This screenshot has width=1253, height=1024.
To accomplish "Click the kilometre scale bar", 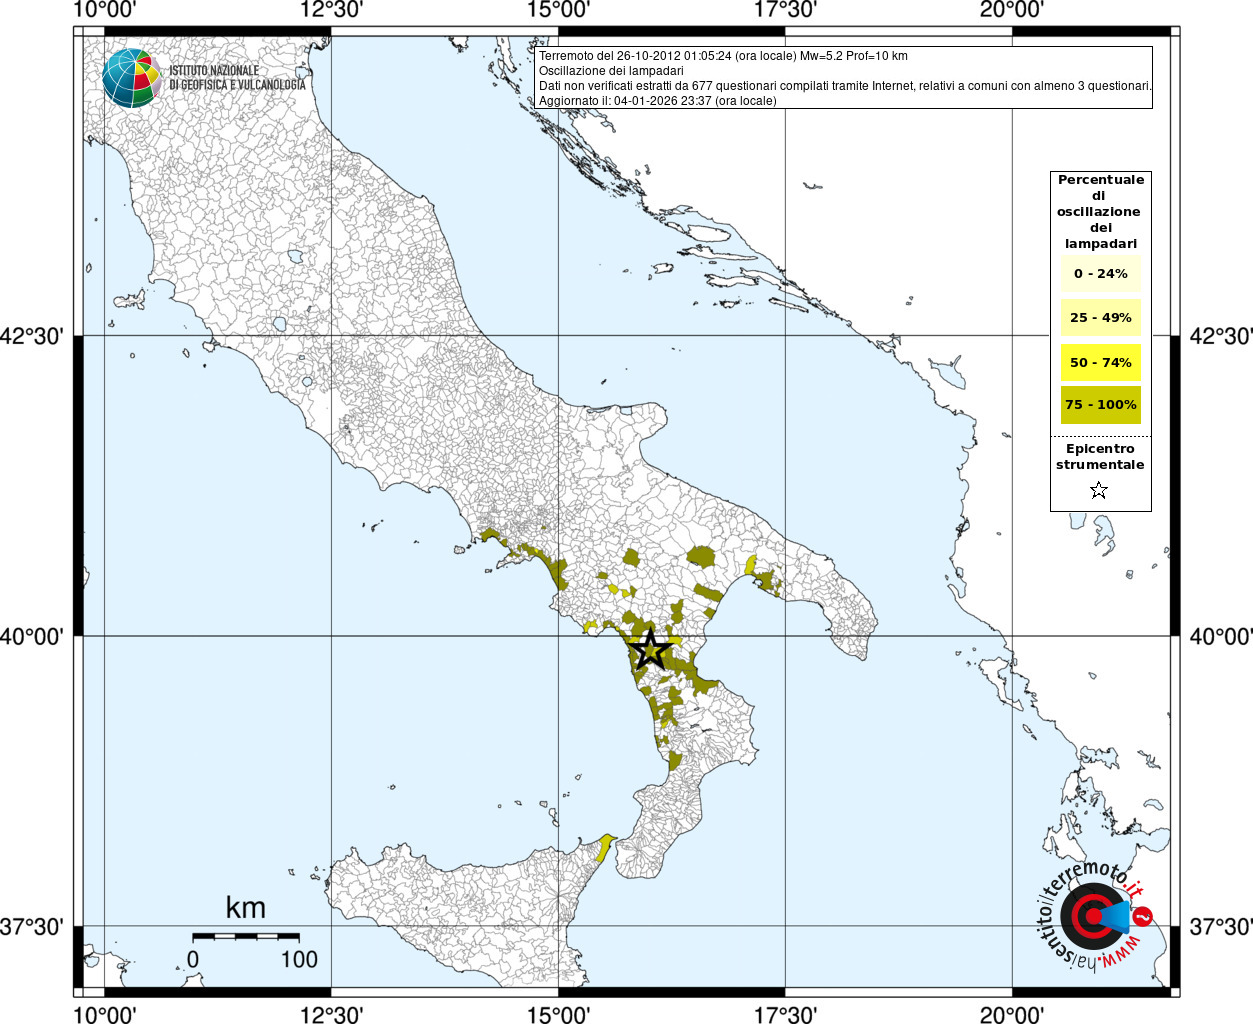I will point(246,936).
